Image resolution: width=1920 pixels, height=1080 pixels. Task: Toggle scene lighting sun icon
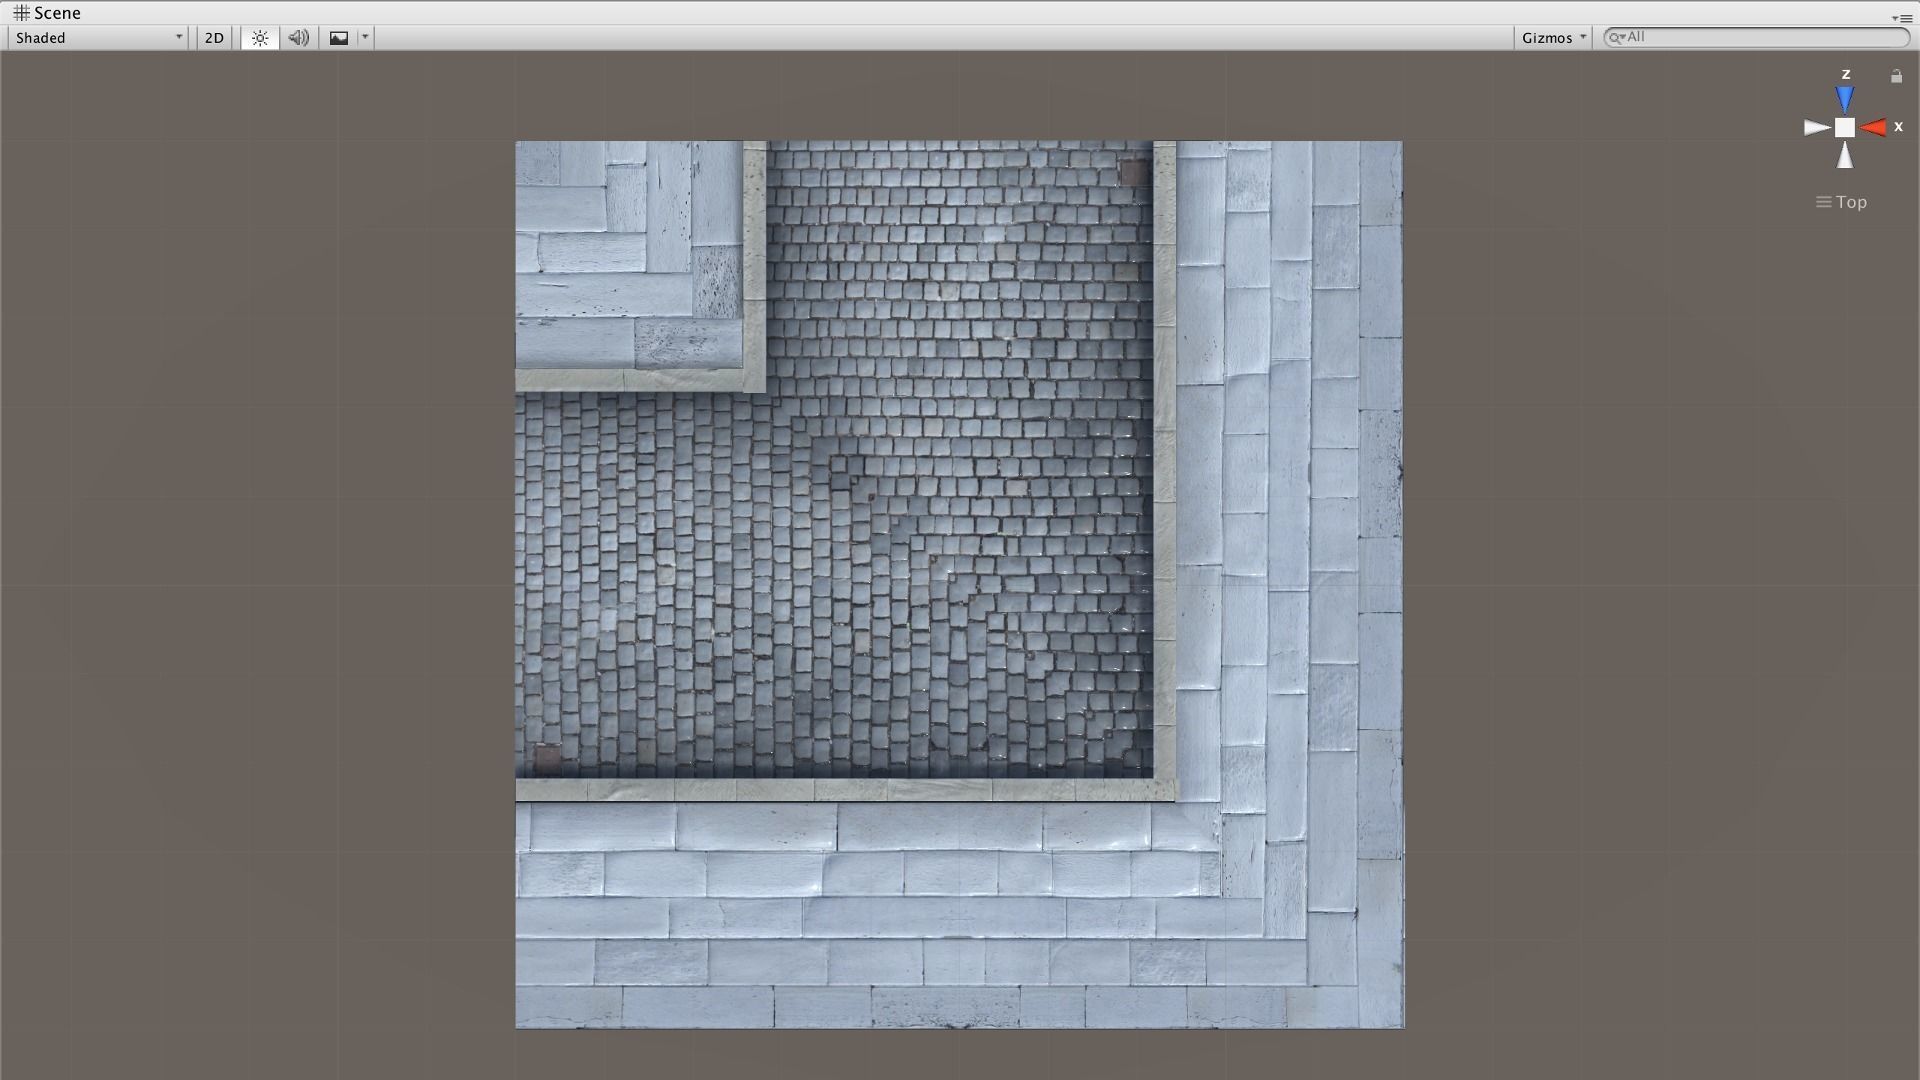coord(260,38)
